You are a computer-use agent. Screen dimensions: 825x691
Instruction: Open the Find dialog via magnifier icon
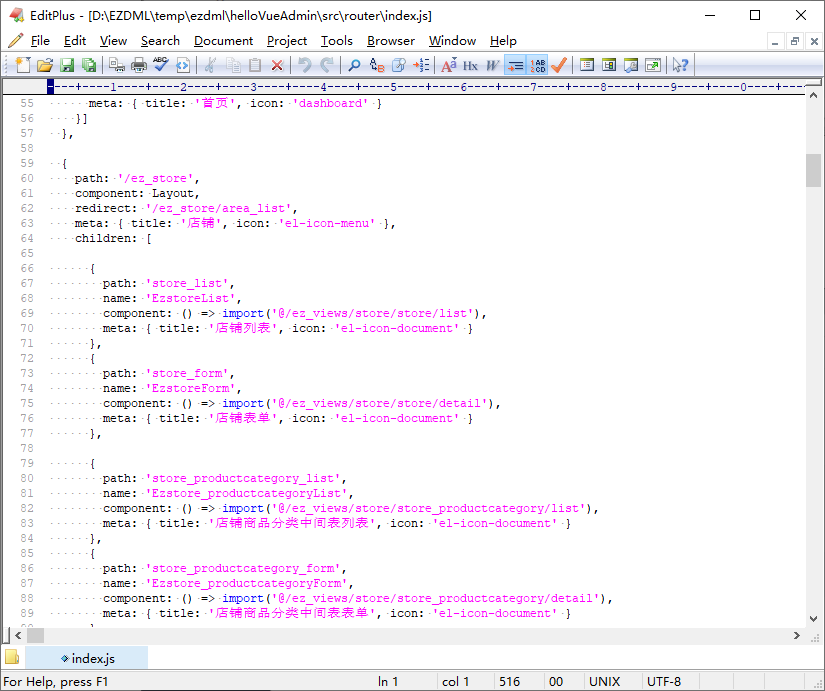click(x=354, y=64)
